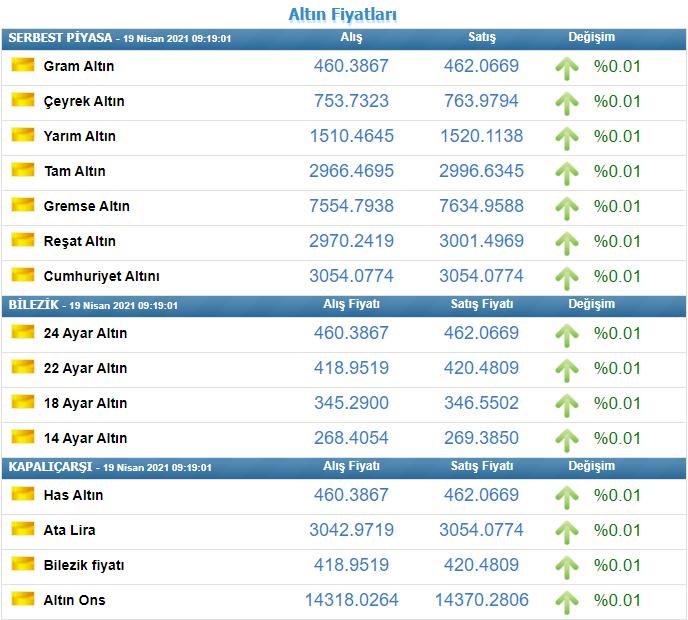This screenshot has height=620, width=688.
Task: Click the KAPALIÇARŞI section header
Action: coord(50,467)
